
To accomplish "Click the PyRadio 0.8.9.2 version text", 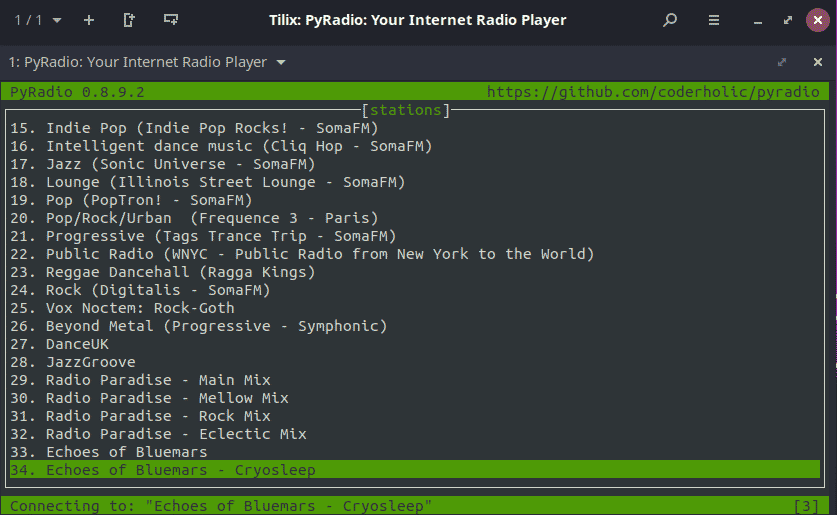I will tap(77, 92).
